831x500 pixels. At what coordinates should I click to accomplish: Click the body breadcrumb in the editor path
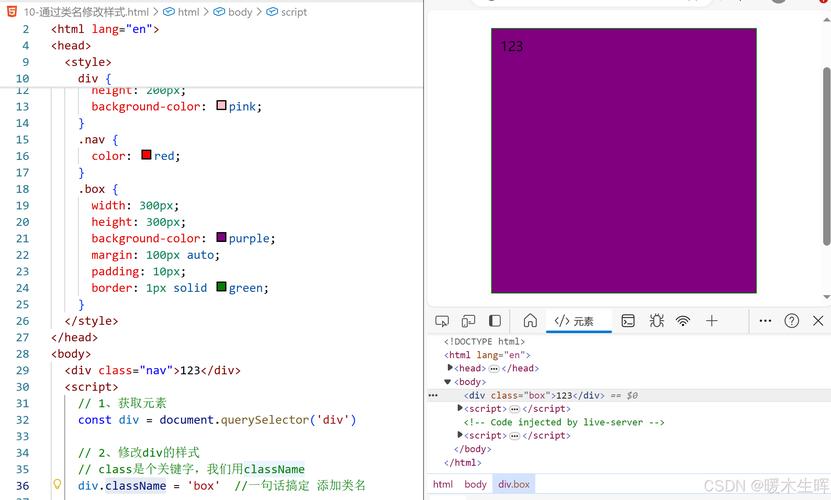240,12
